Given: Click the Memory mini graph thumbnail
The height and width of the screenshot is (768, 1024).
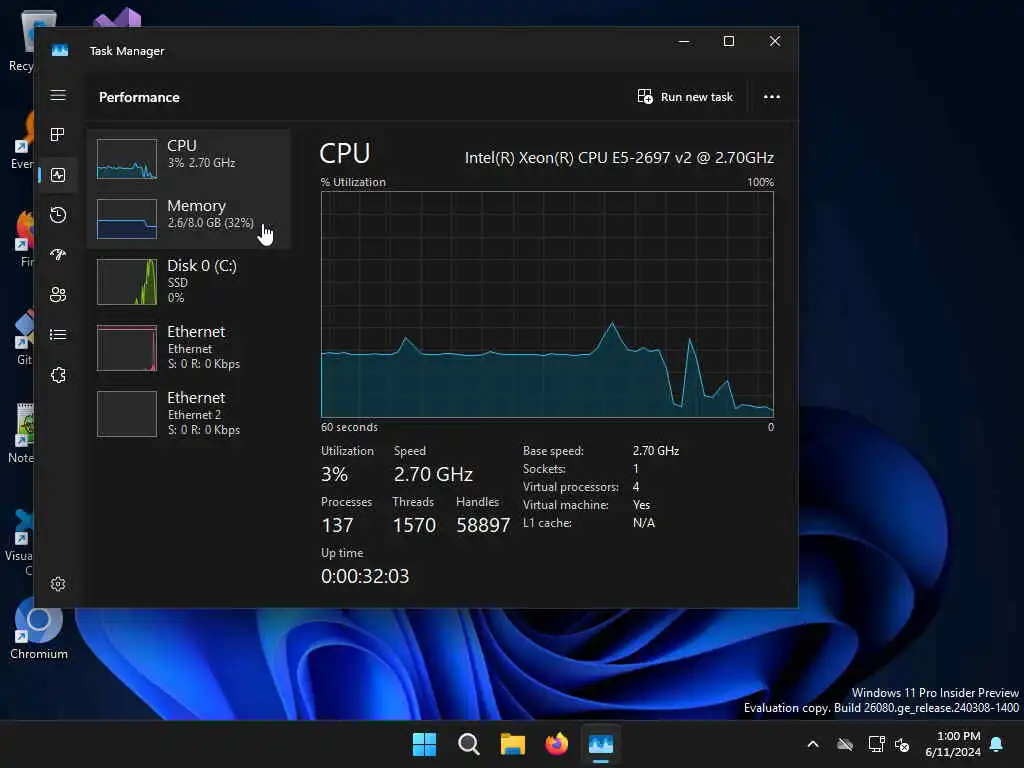Looking at the screenshot, I should tap(127, 219).
